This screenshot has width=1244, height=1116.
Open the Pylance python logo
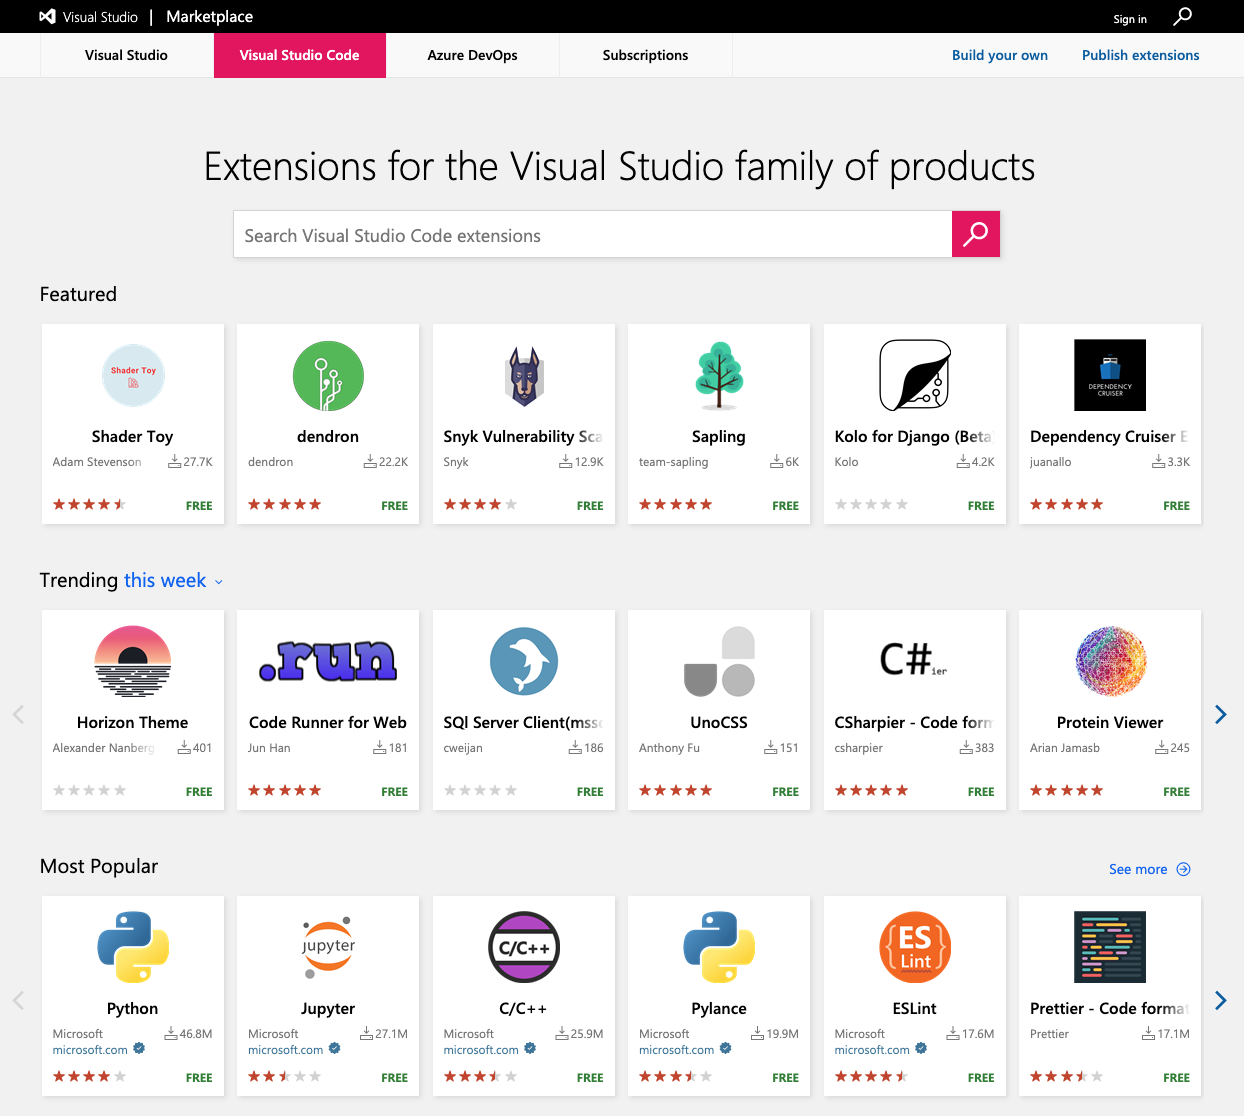pos(719,947)
